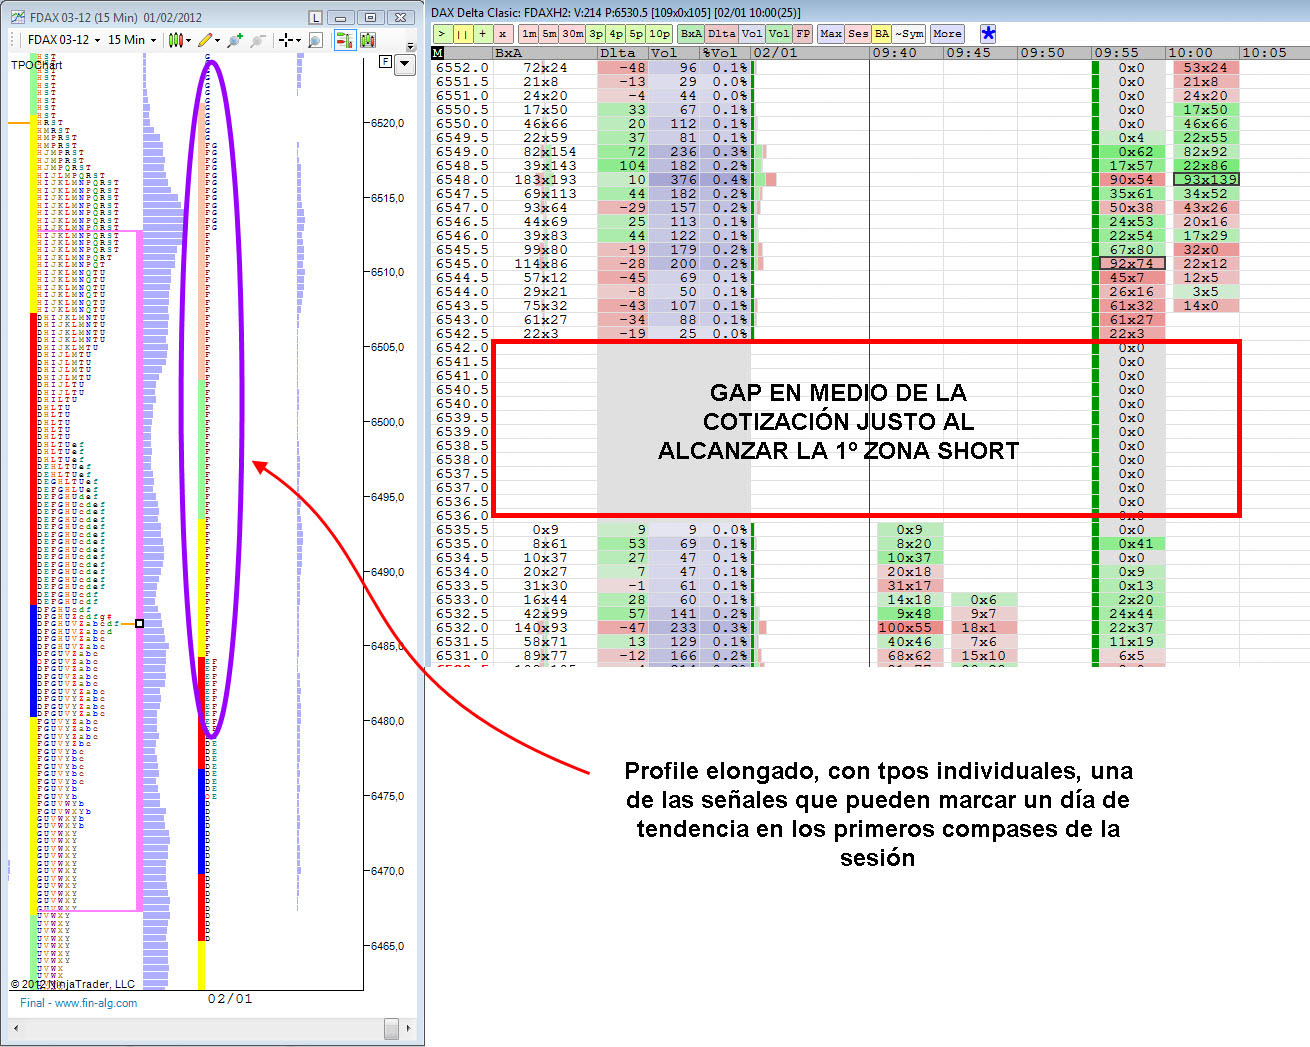
Task: Toggle the lavender Vol button
Action: coord(752,34)
